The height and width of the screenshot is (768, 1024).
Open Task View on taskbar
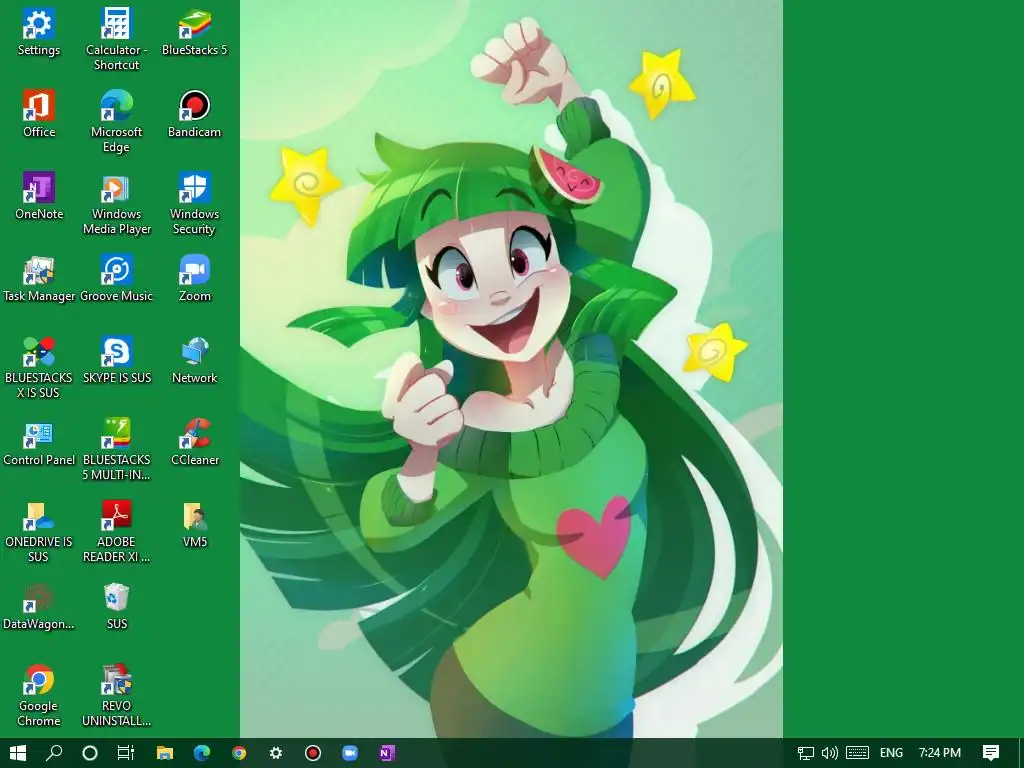[x=125, y=753]
